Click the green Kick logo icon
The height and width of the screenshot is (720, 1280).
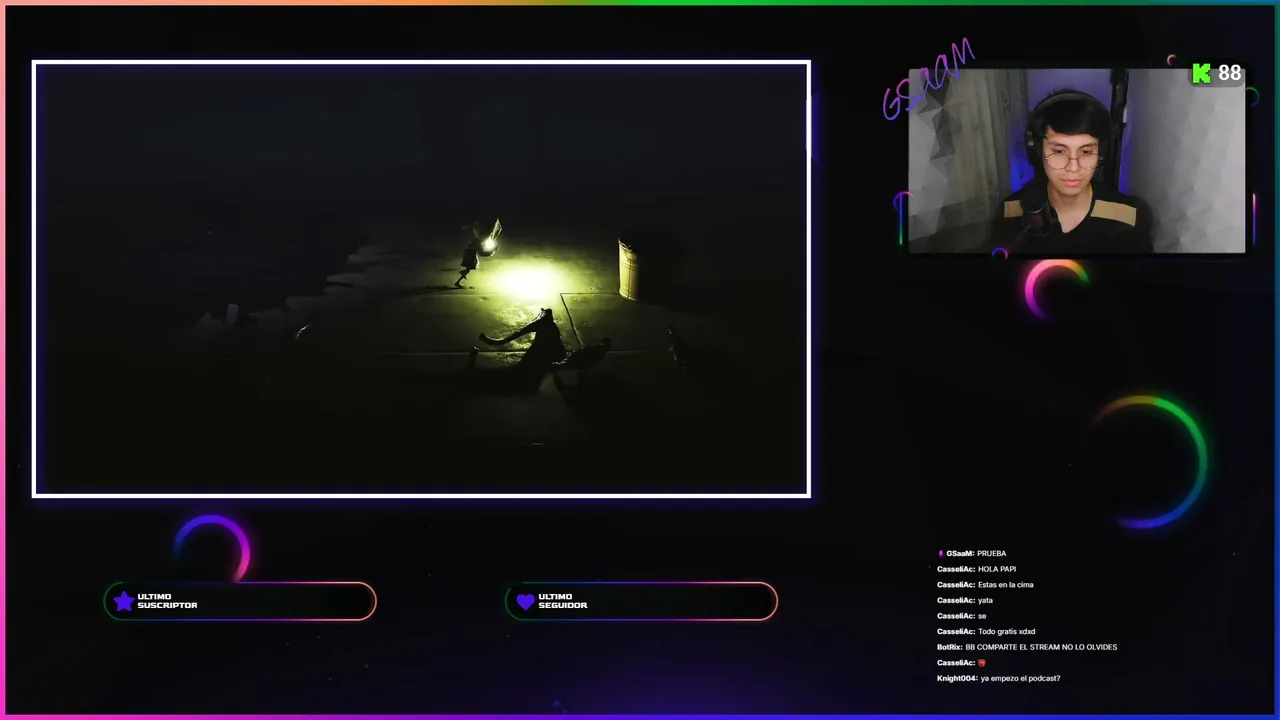(1202, 73)
